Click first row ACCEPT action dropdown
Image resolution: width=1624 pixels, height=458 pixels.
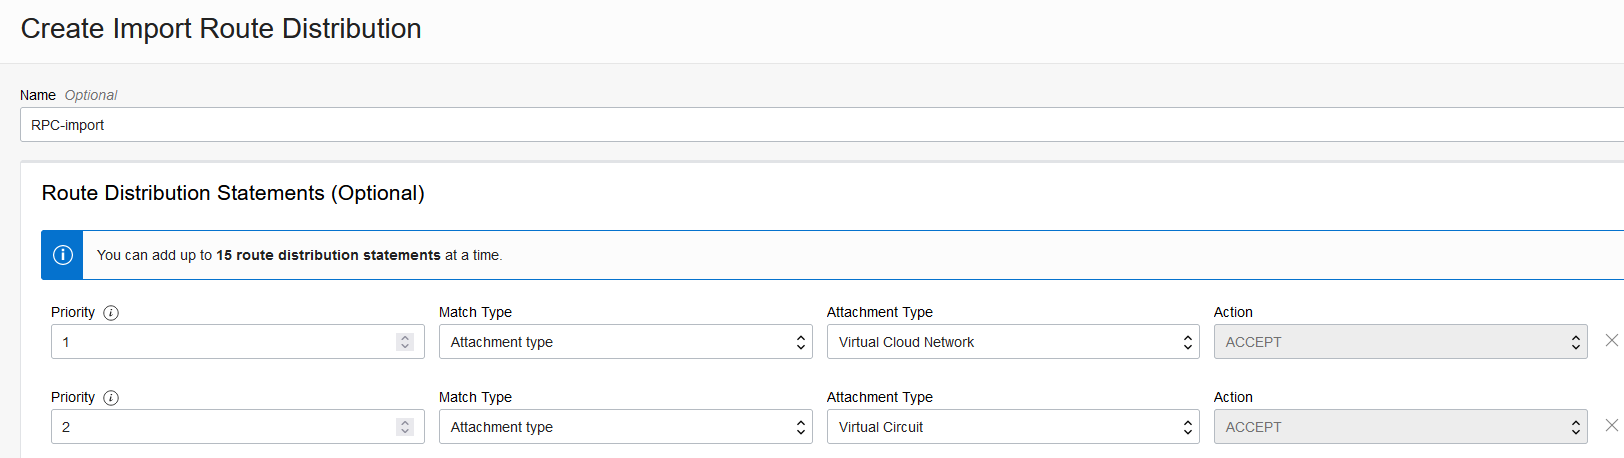(x=1399, y=342)
